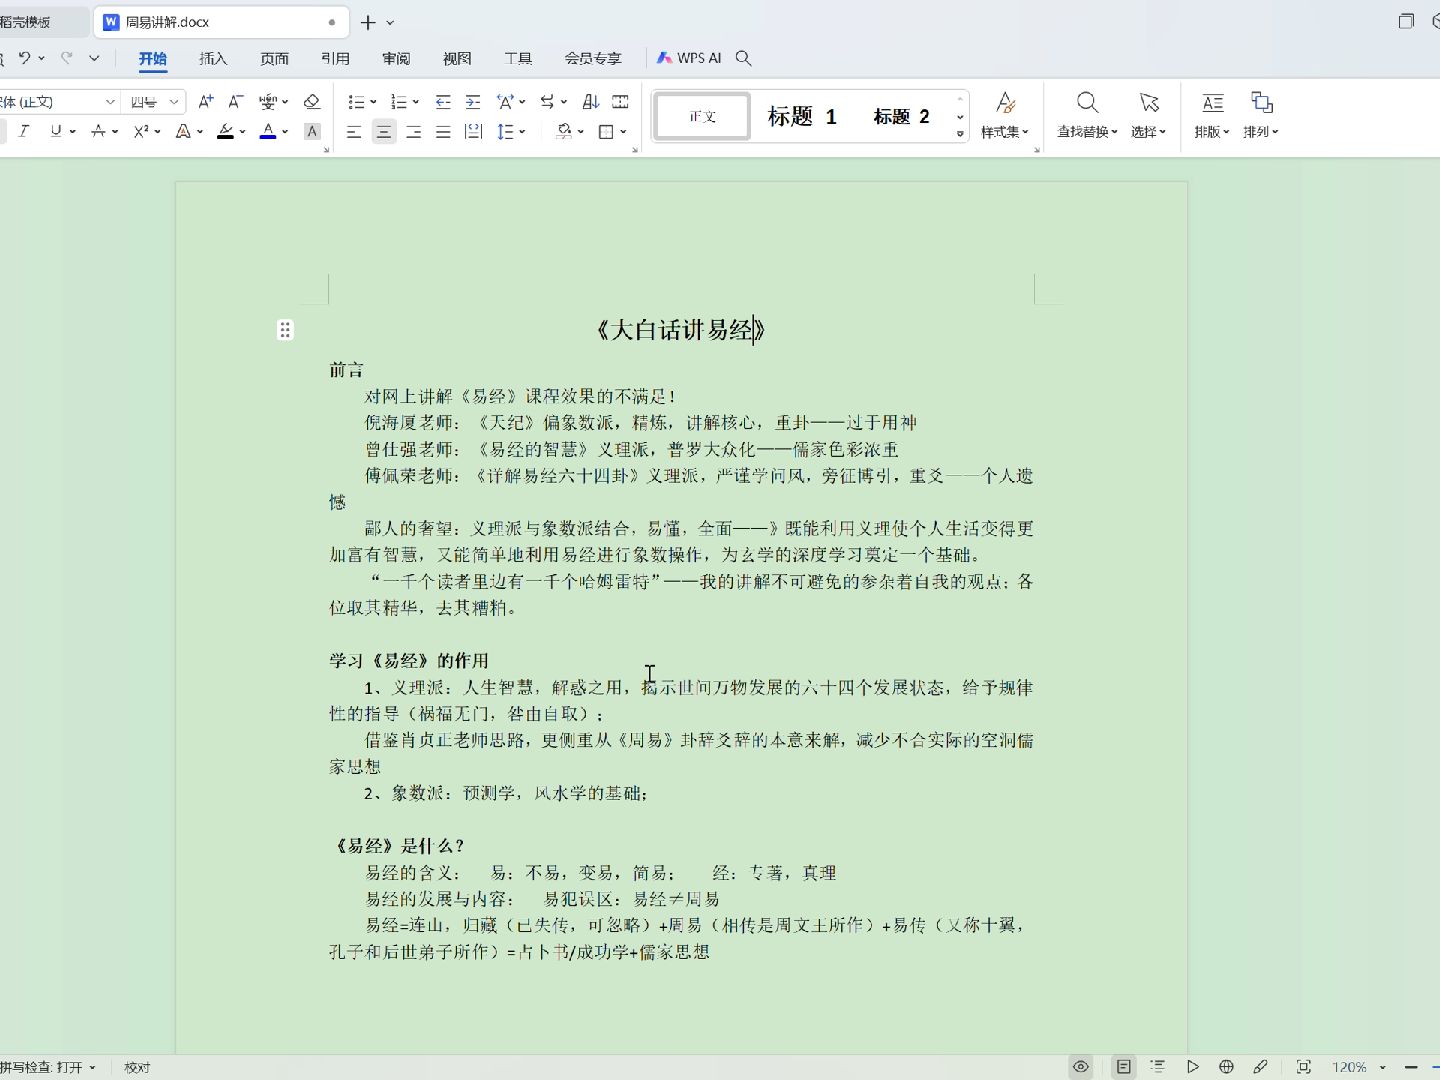This screenshot has height=1080, width=1440.
Task: Open 样式集 style set menu
Action: pos(1005,115)
